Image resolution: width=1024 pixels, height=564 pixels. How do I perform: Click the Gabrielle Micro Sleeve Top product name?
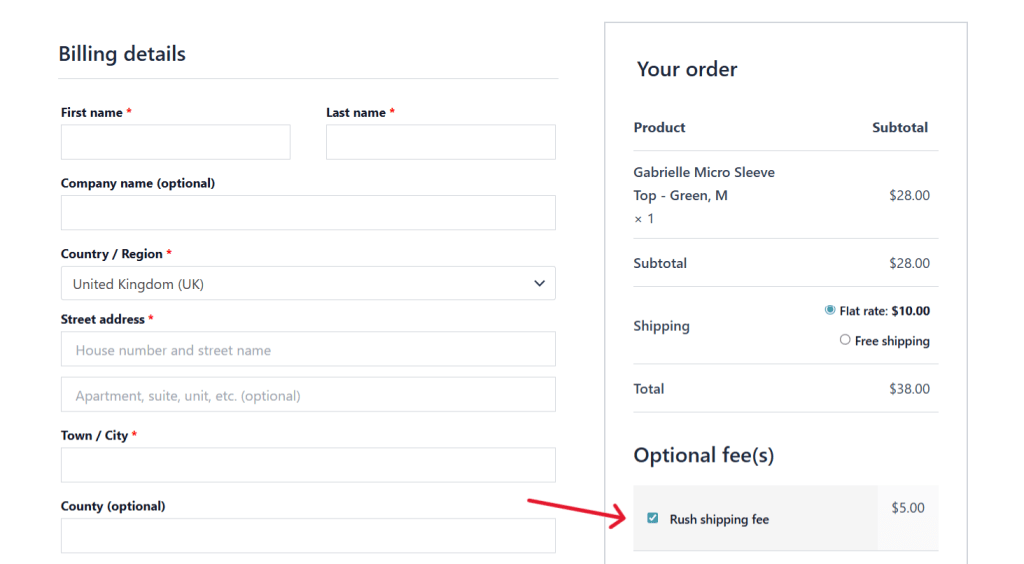click(703, 183)
